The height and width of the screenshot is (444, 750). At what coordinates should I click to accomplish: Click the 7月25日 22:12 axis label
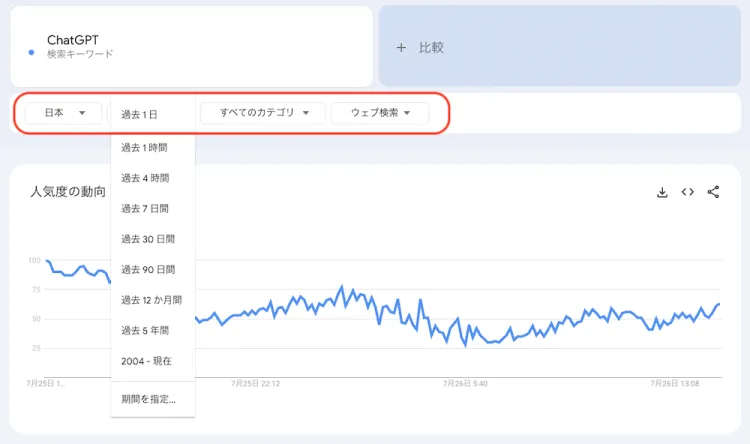click(x=255, y=384)
